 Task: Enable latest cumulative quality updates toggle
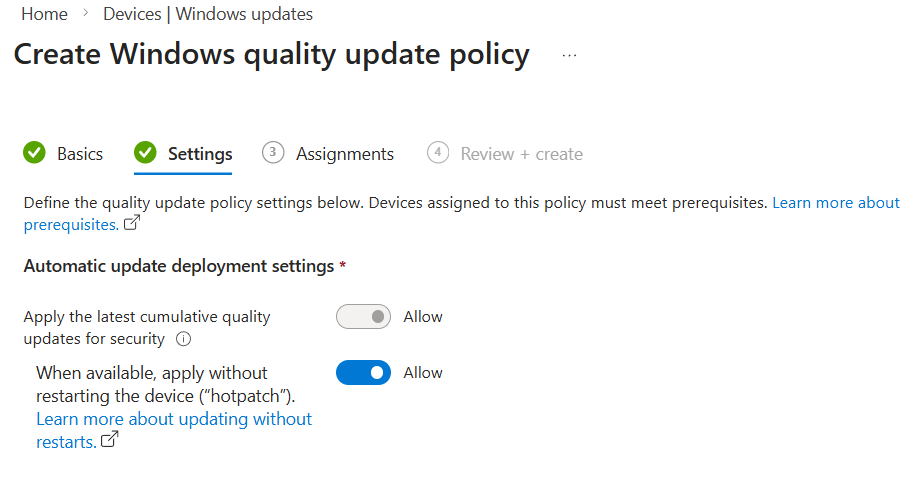[x=363, y=317]
